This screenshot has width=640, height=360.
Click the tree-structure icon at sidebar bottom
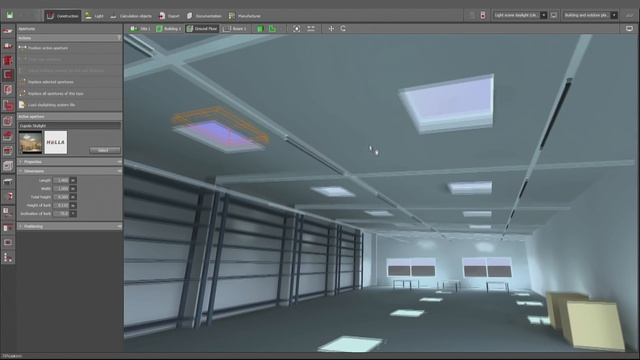(8, 258)
